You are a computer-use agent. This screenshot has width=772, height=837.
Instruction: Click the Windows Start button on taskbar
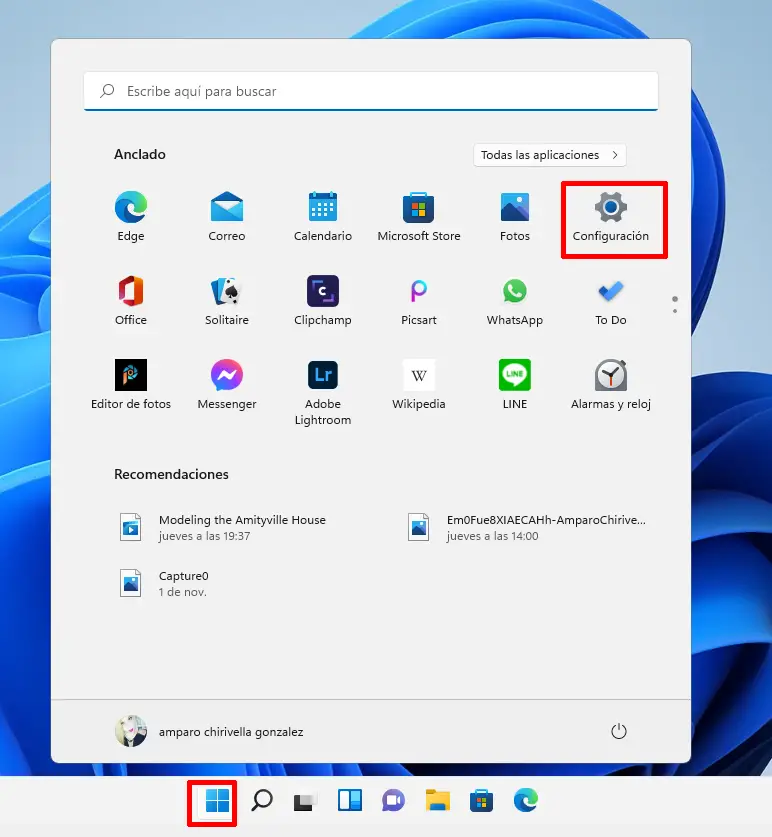(x=217, y=801)
